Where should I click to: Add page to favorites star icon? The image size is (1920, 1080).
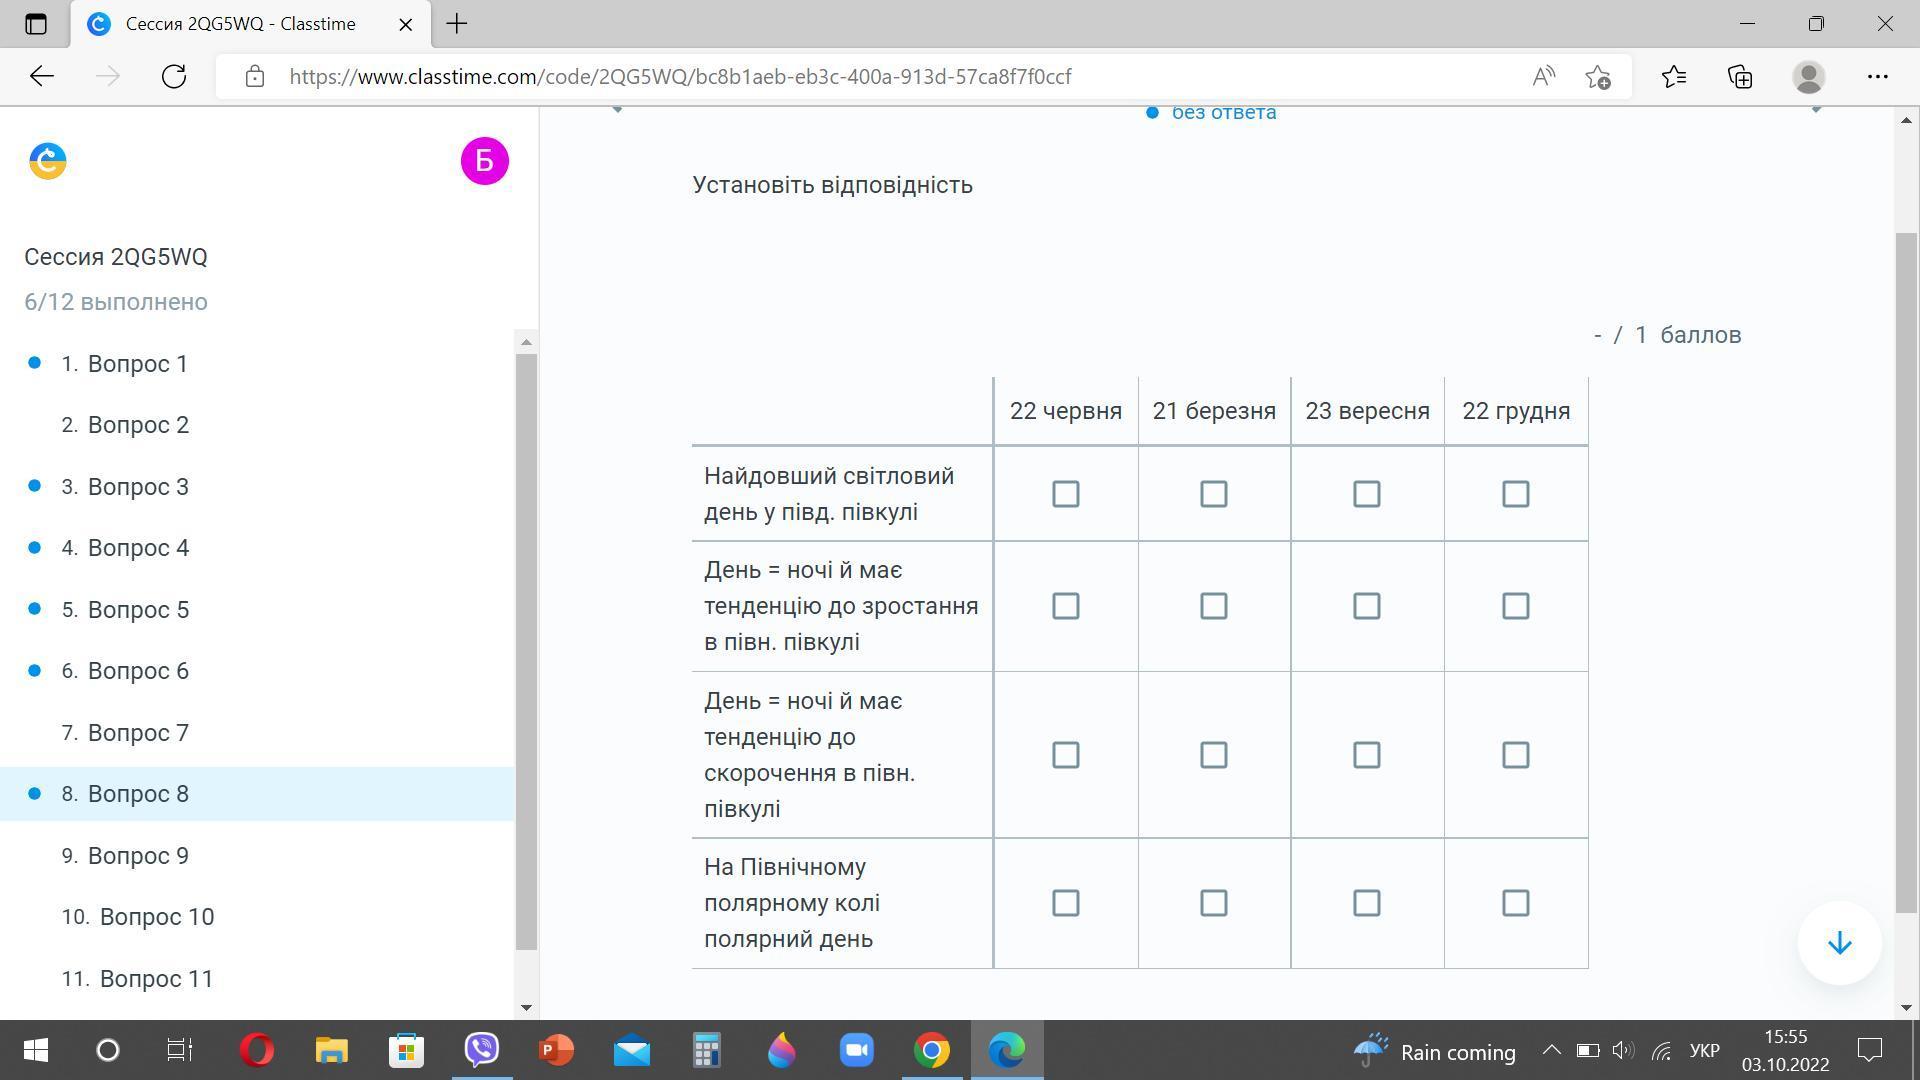click(x=1597, y=76)
